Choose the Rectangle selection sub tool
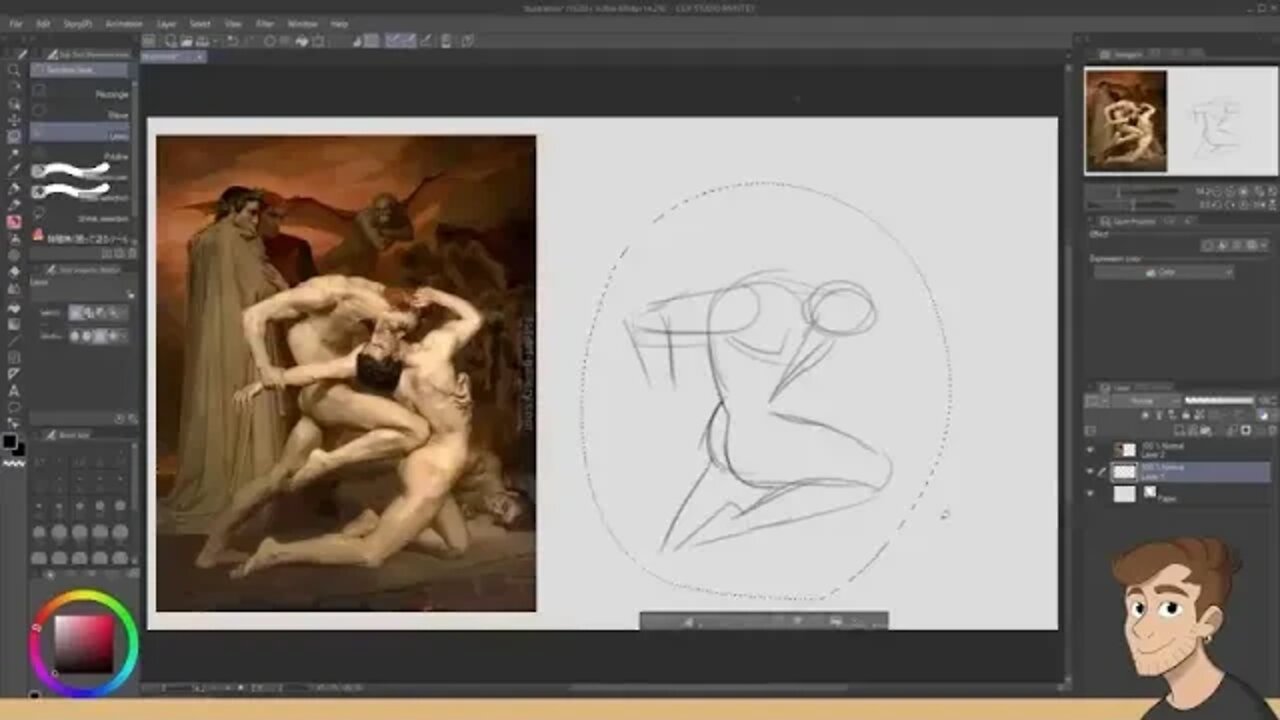This screenshot has width=1280, height=720. pyautogui.click(x=80, y=94)
